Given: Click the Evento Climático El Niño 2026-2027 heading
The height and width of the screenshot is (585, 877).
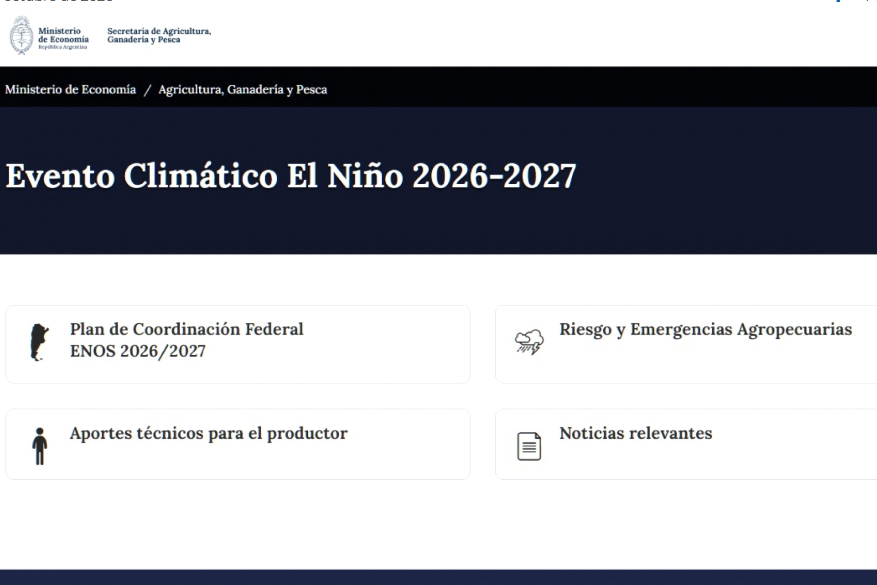Looking at the screenshot, I should pos(291,176).
